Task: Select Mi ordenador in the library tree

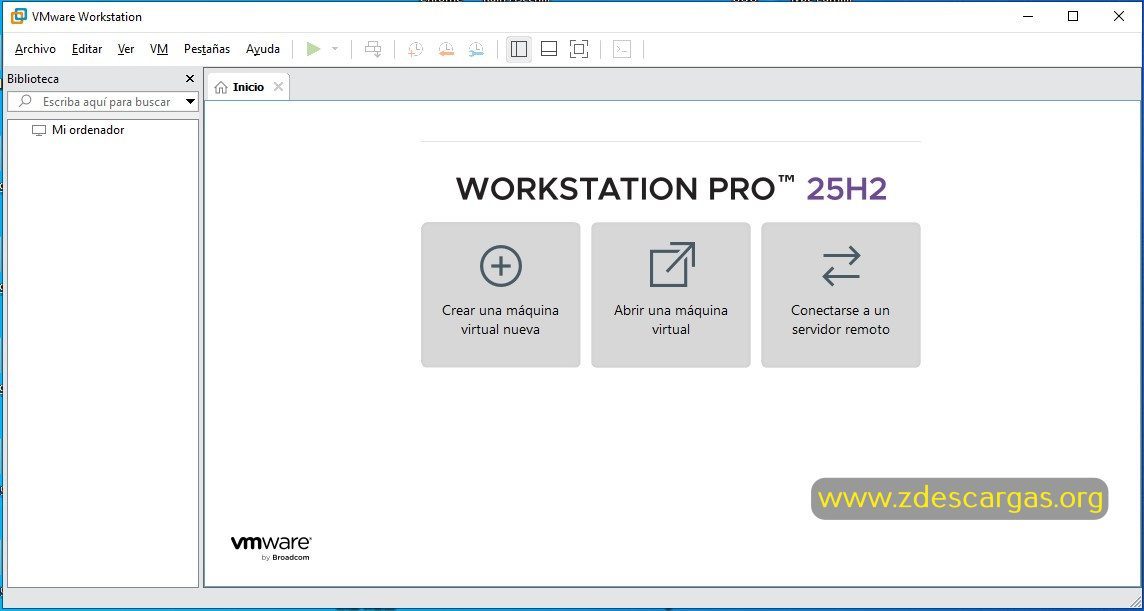Action: coord(88,130)
